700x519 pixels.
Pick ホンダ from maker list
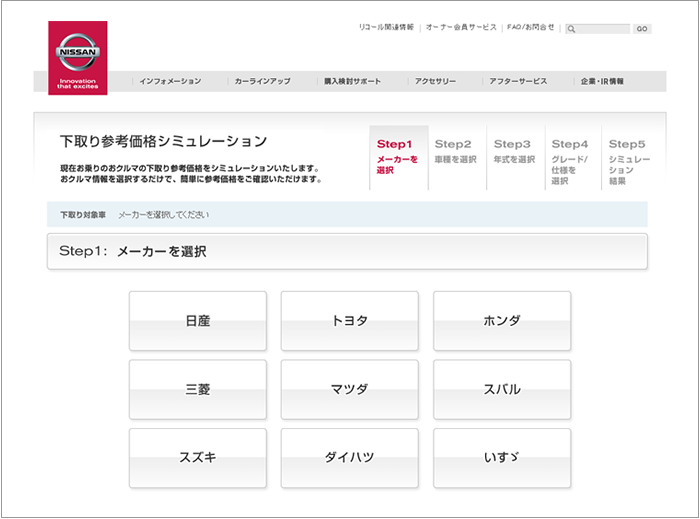click(x=501, y=321)
